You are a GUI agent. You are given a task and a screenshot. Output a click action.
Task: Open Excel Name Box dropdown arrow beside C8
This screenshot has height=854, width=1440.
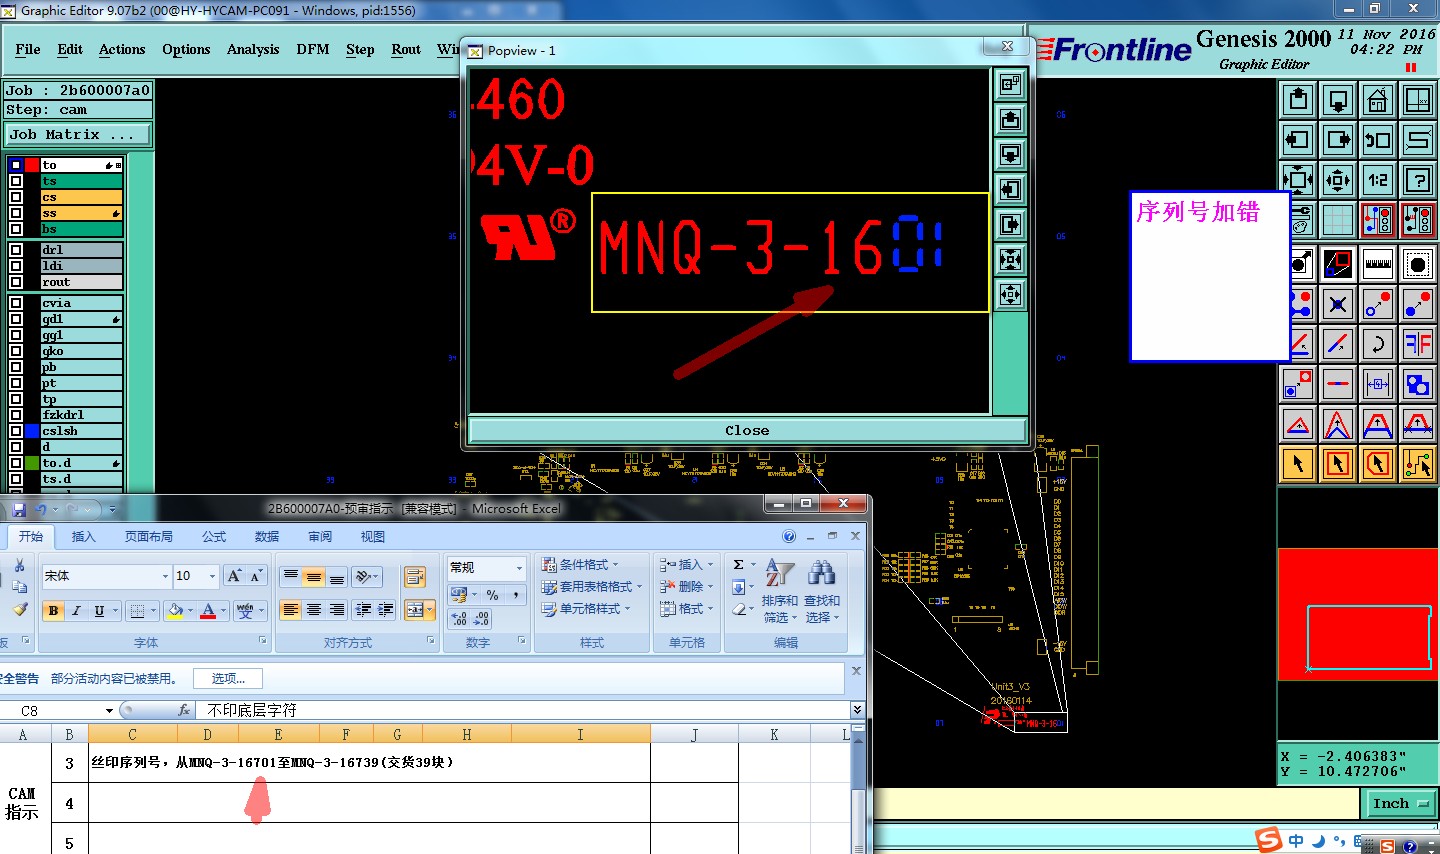tap(109, 711)
